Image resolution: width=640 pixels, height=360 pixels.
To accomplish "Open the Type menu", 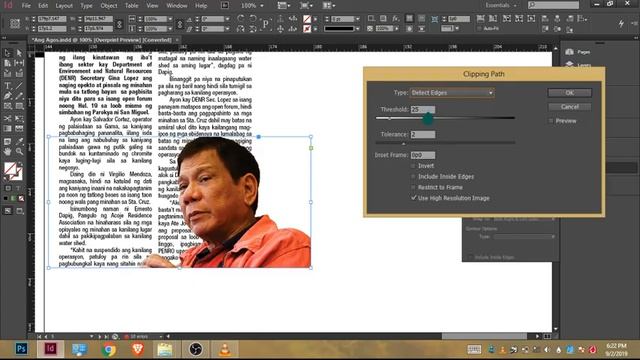I will click(86, 6).
